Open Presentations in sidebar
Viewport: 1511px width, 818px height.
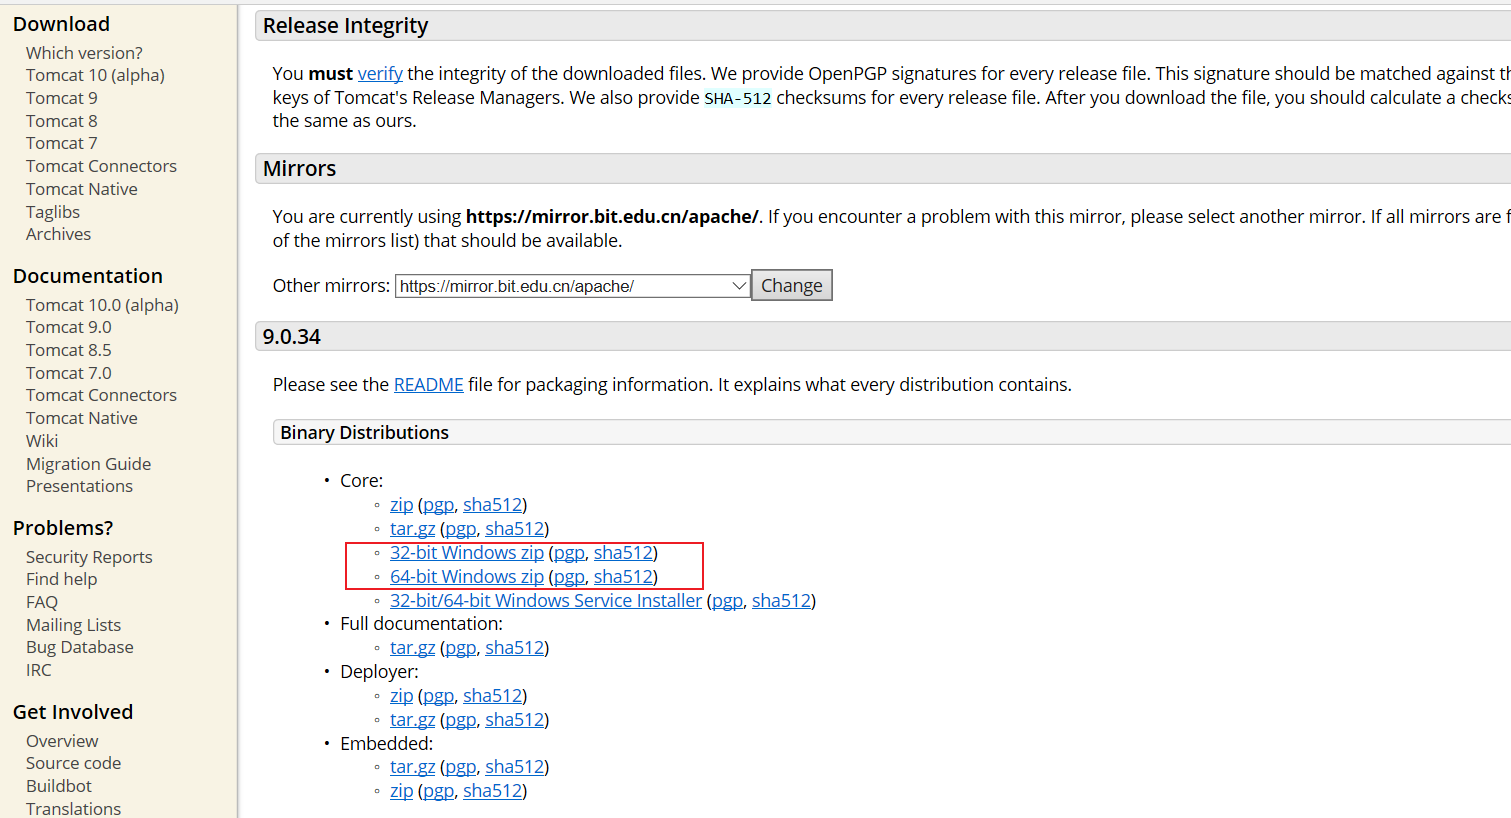[x=79, y=486]
